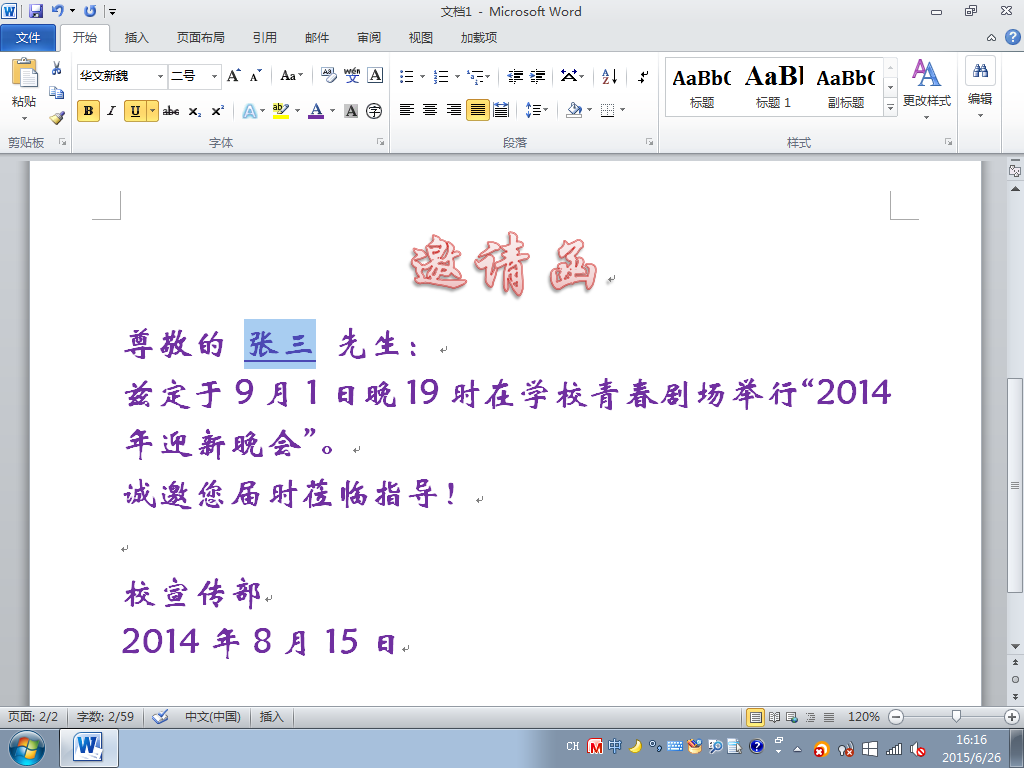Open Font dialog launcher
The image size is (1024, 768).
click(381, 142)
